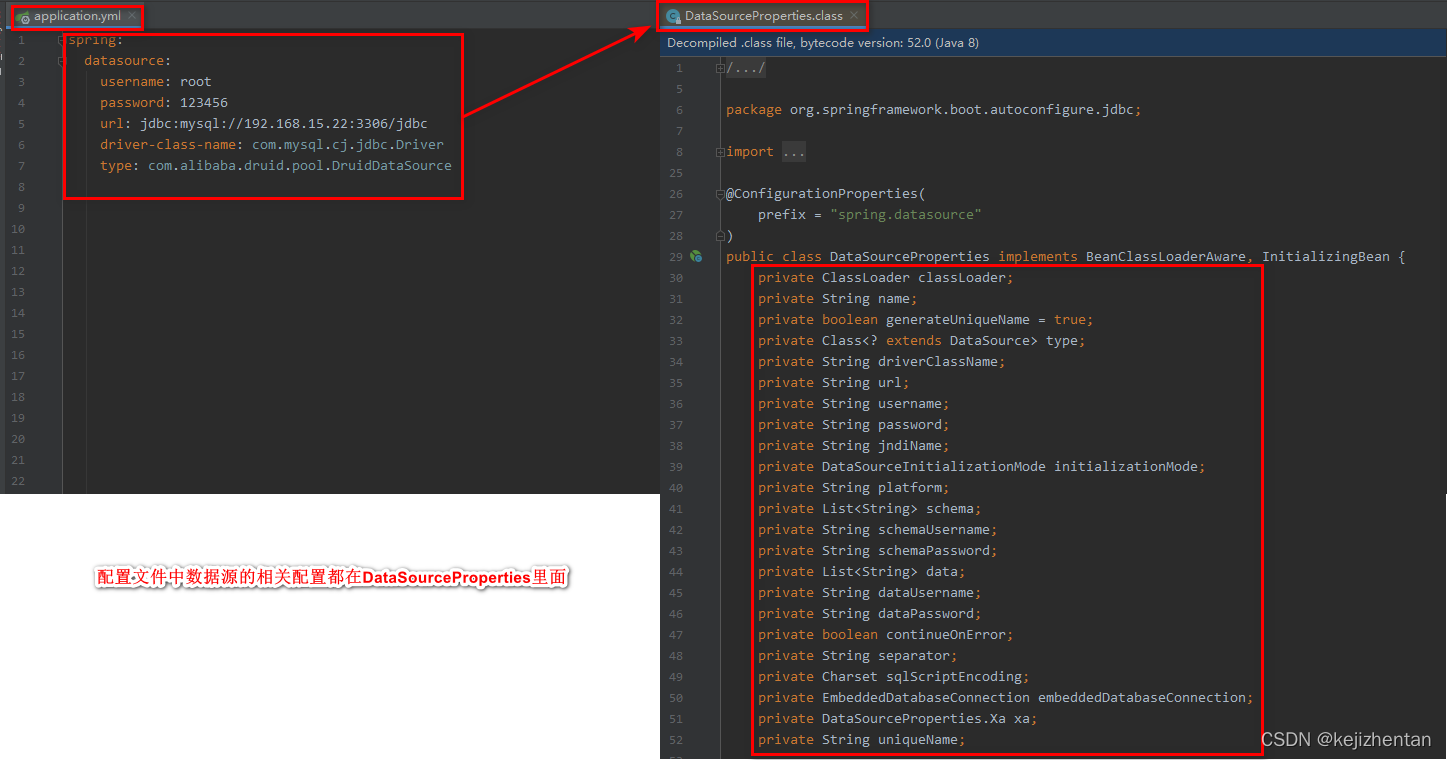The image size is (1447, 760).
Task: Click the dataUsername field
Action: (x=869, y=593)
